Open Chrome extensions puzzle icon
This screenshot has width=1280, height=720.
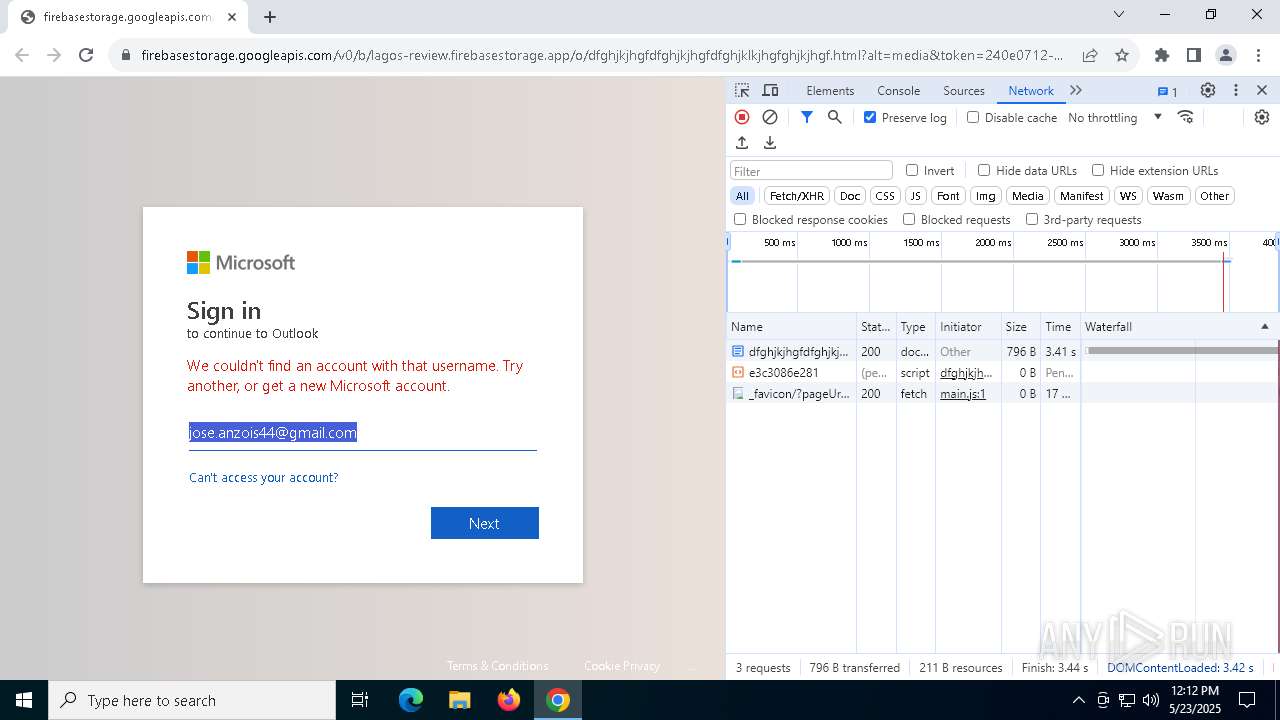pyautogui.click(x=1161, y=55)
